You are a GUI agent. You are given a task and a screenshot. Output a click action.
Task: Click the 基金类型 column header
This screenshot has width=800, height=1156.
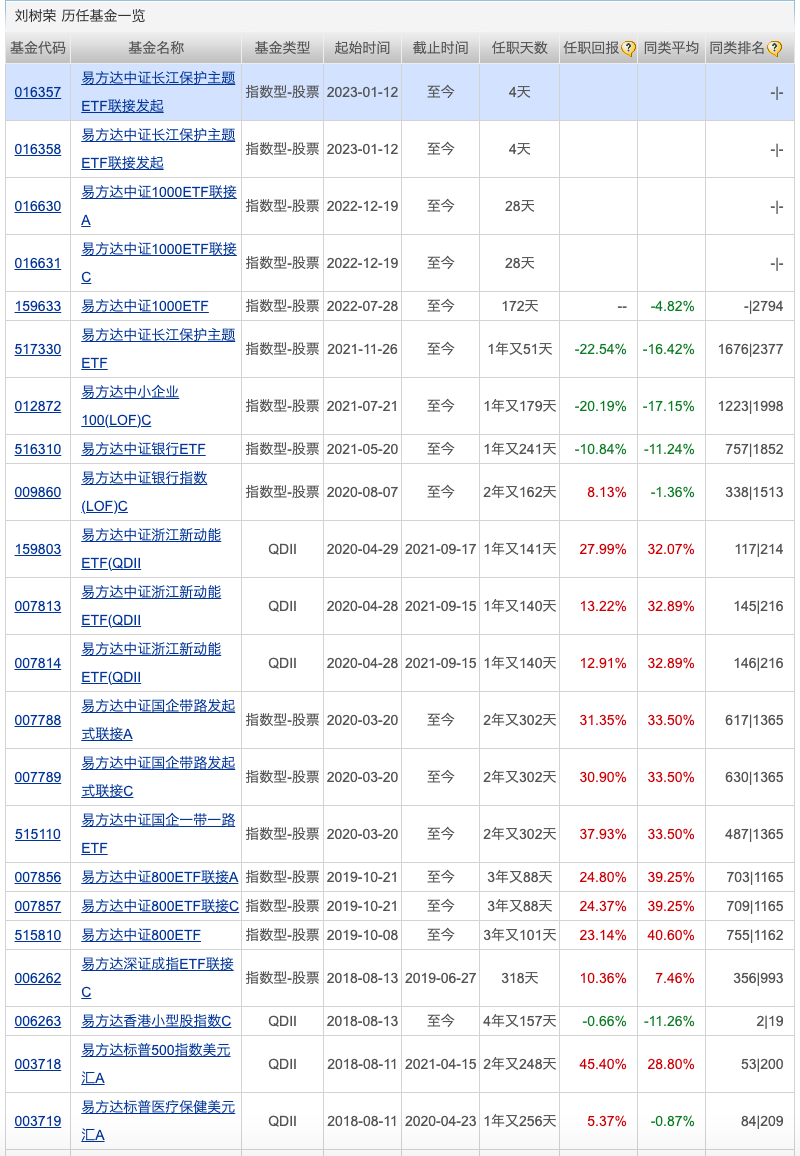pos(282,48)
